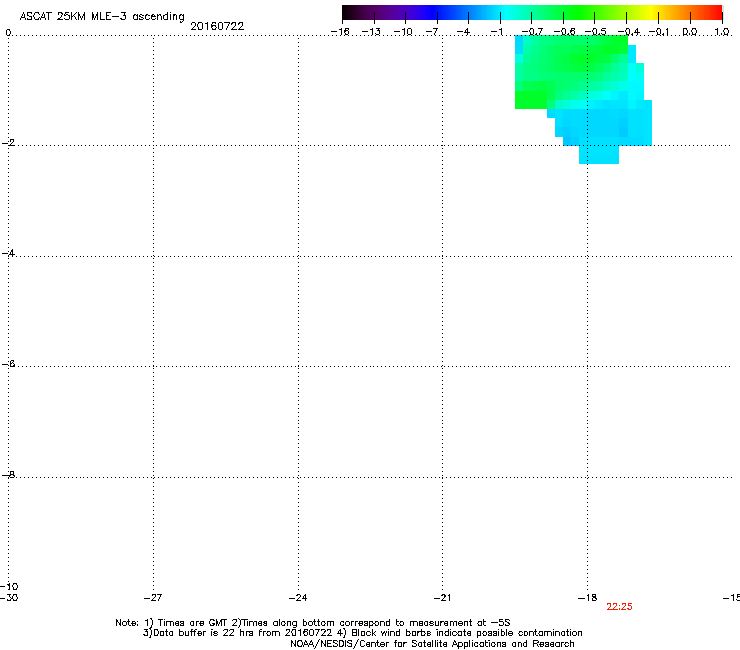The image size is (740, 650).
Task: Click the color scale label '-0.7'
Action: click(x=532, y=32)
